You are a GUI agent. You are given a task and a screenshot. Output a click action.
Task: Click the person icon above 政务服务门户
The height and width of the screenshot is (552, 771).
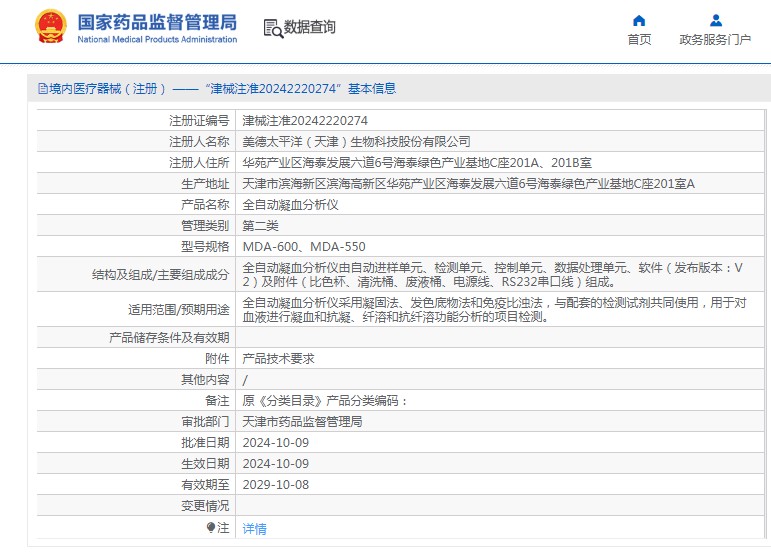point(715,20)
